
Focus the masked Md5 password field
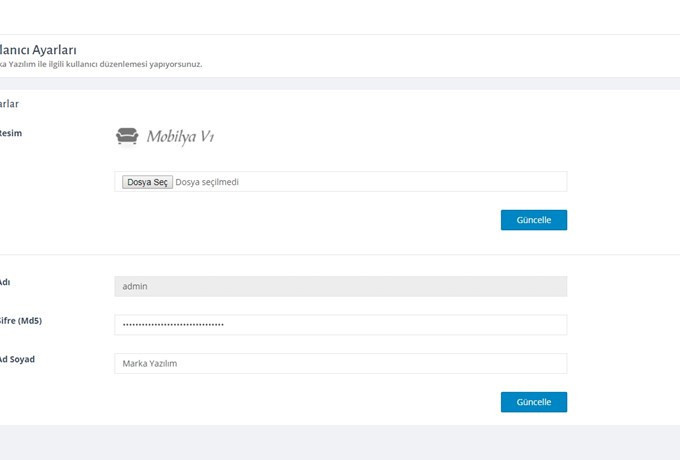point(340,325)
